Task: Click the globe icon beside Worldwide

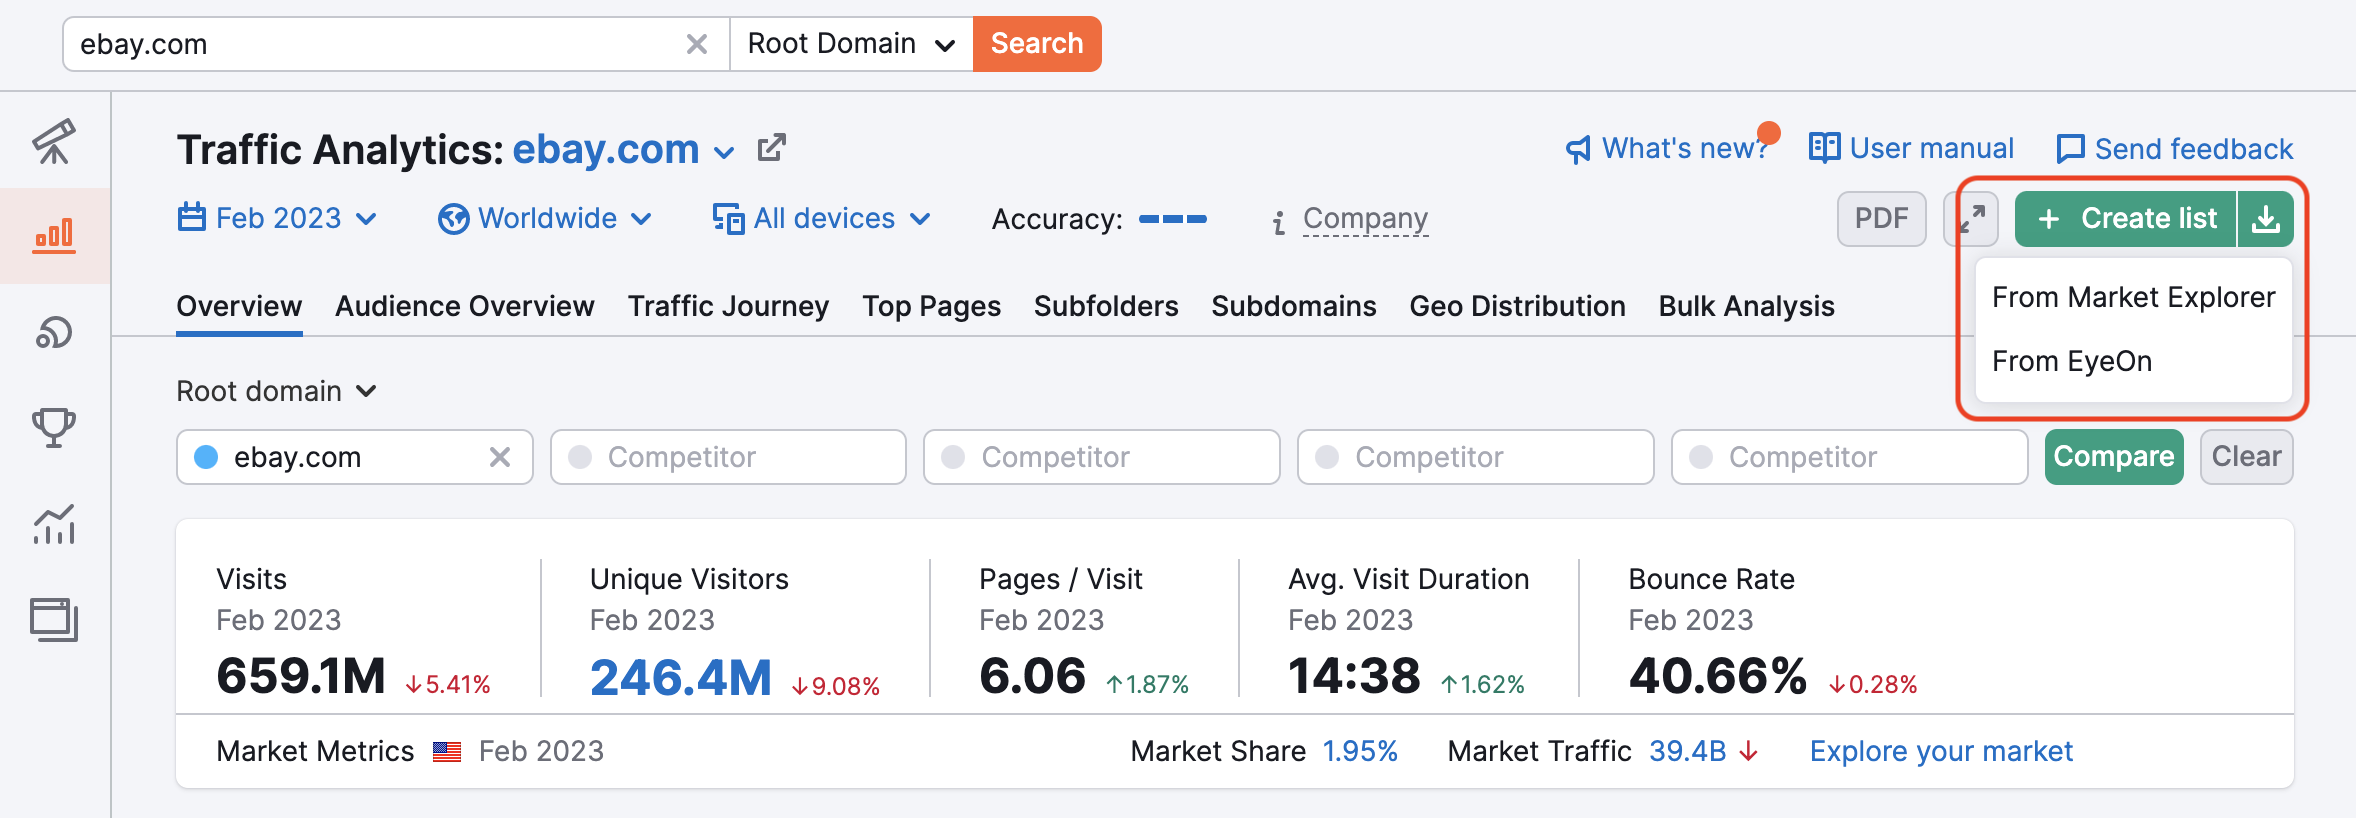Action: [x=454, y=219]
